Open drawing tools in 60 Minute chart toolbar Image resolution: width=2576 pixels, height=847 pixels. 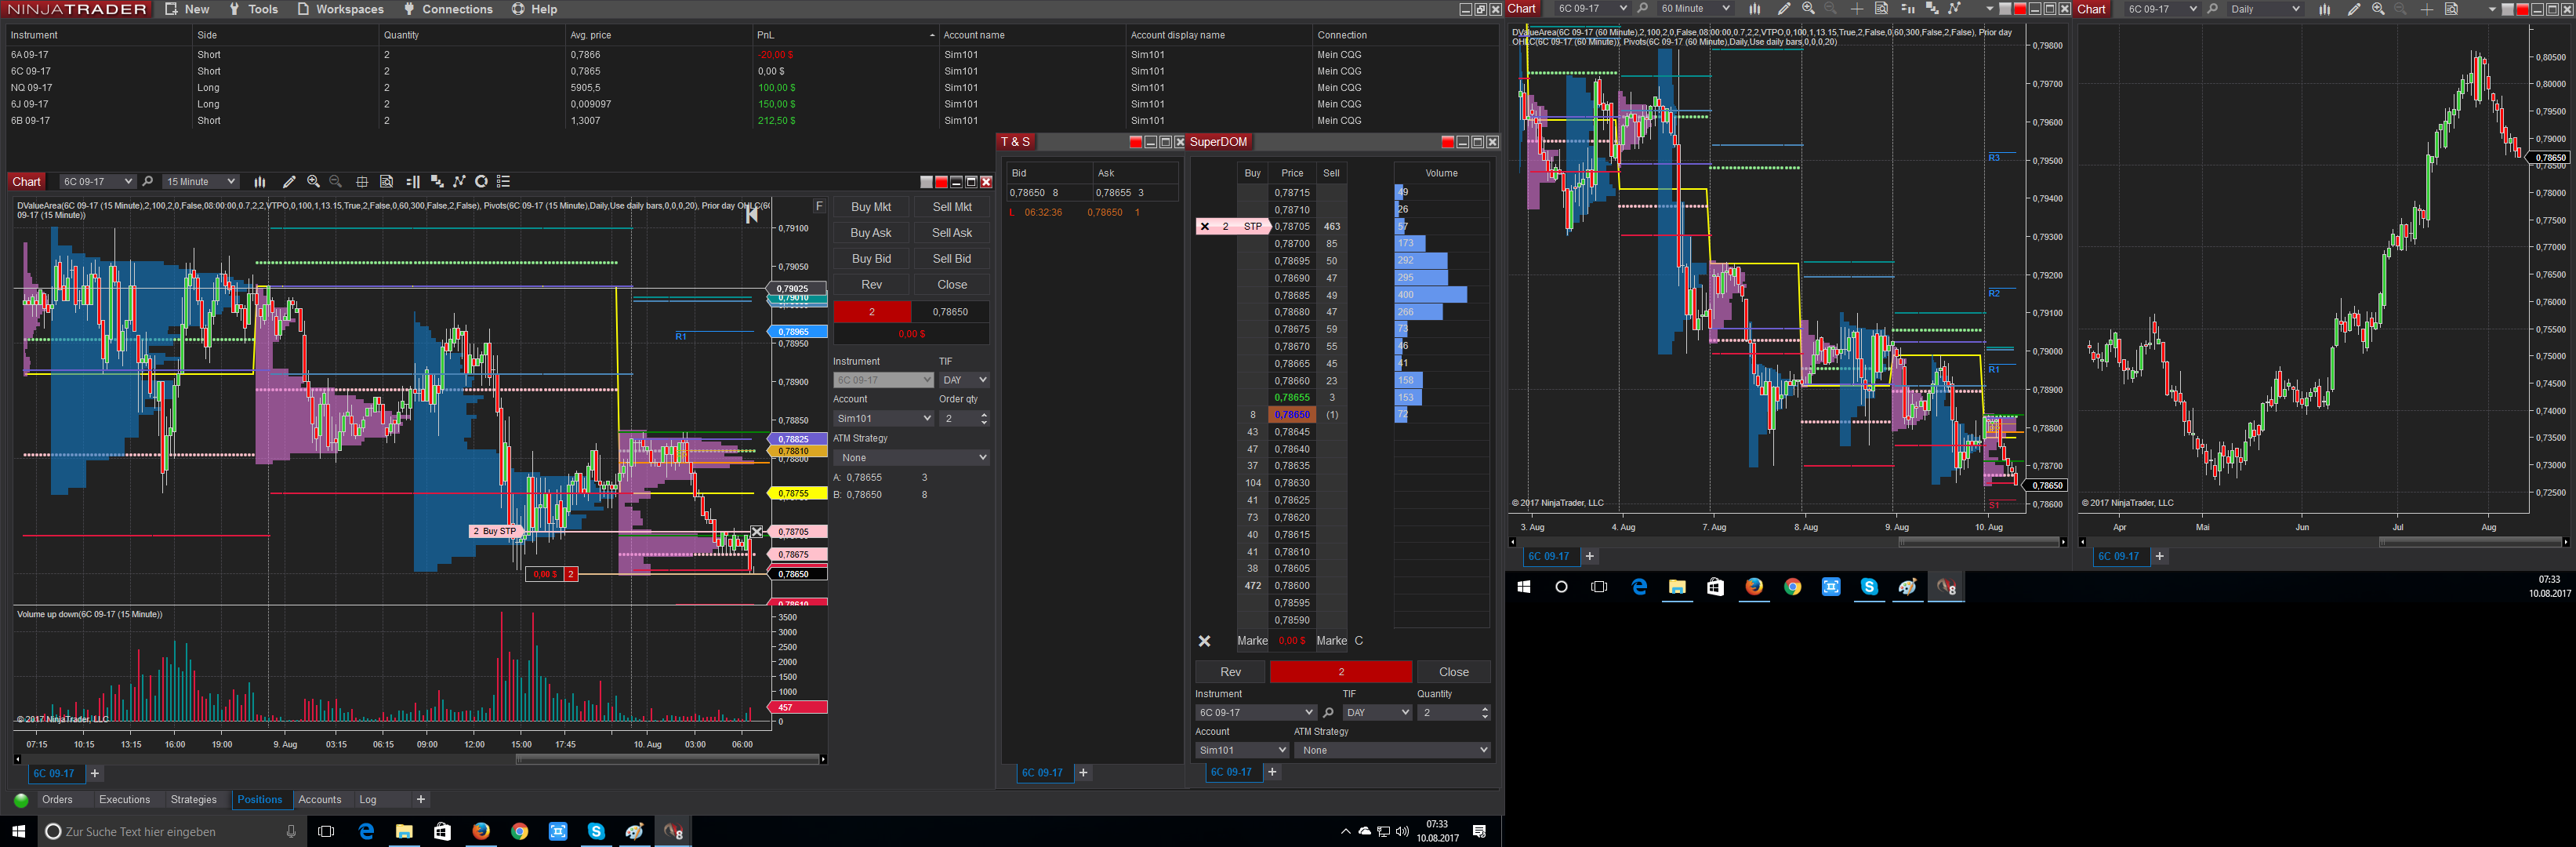click(x=1784, y=9)
